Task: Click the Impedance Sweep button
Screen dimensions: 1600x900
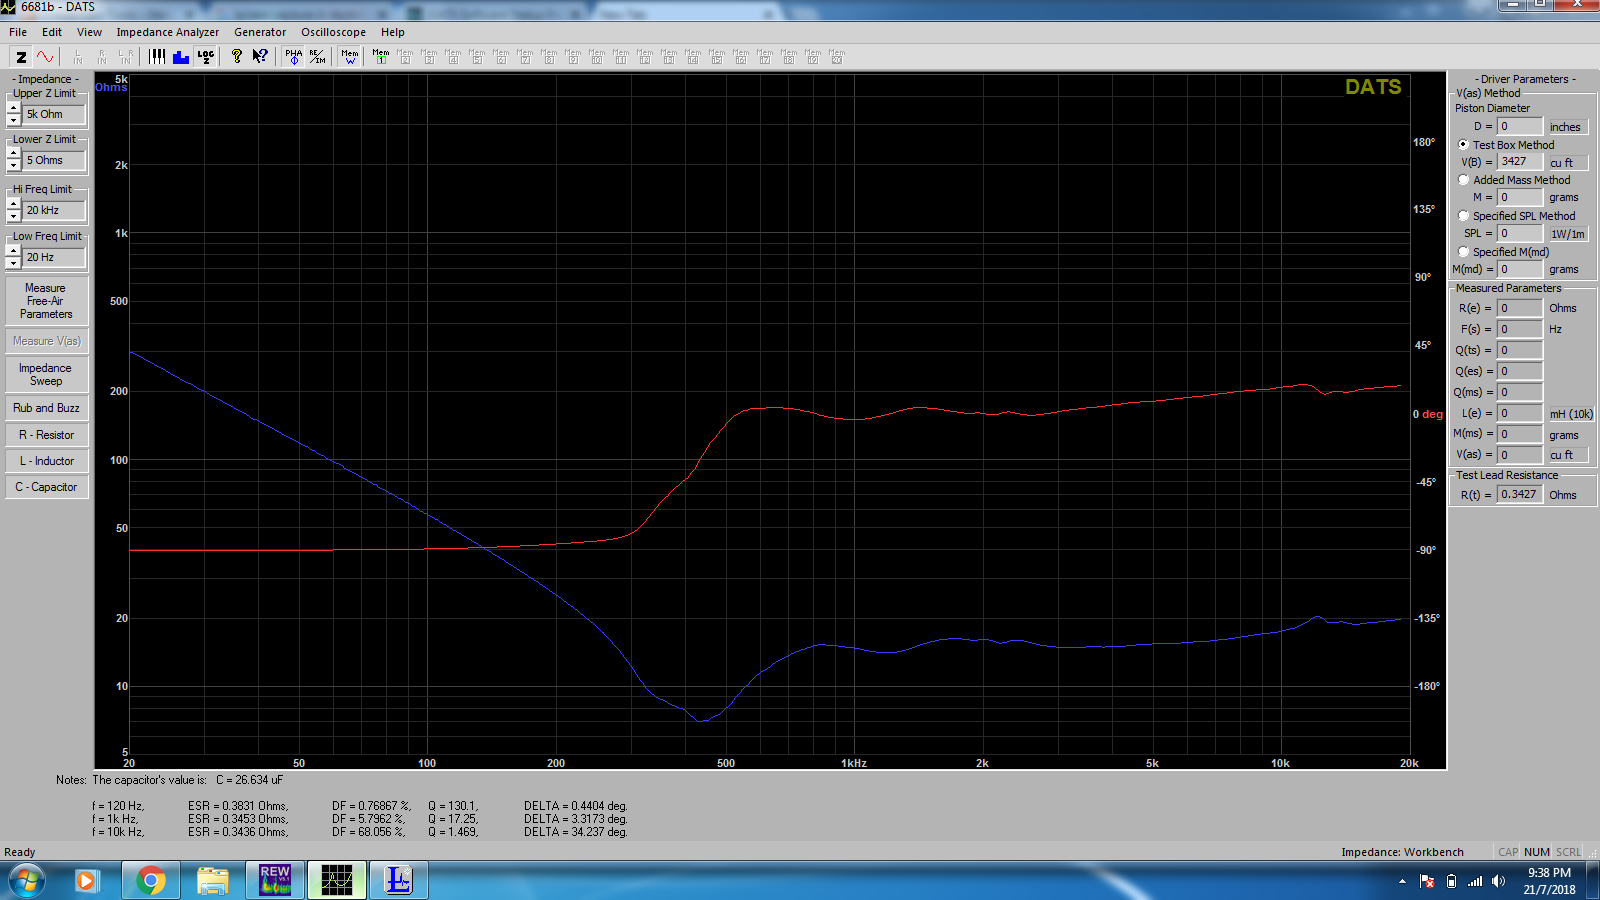Action: [x=46, y=375]
